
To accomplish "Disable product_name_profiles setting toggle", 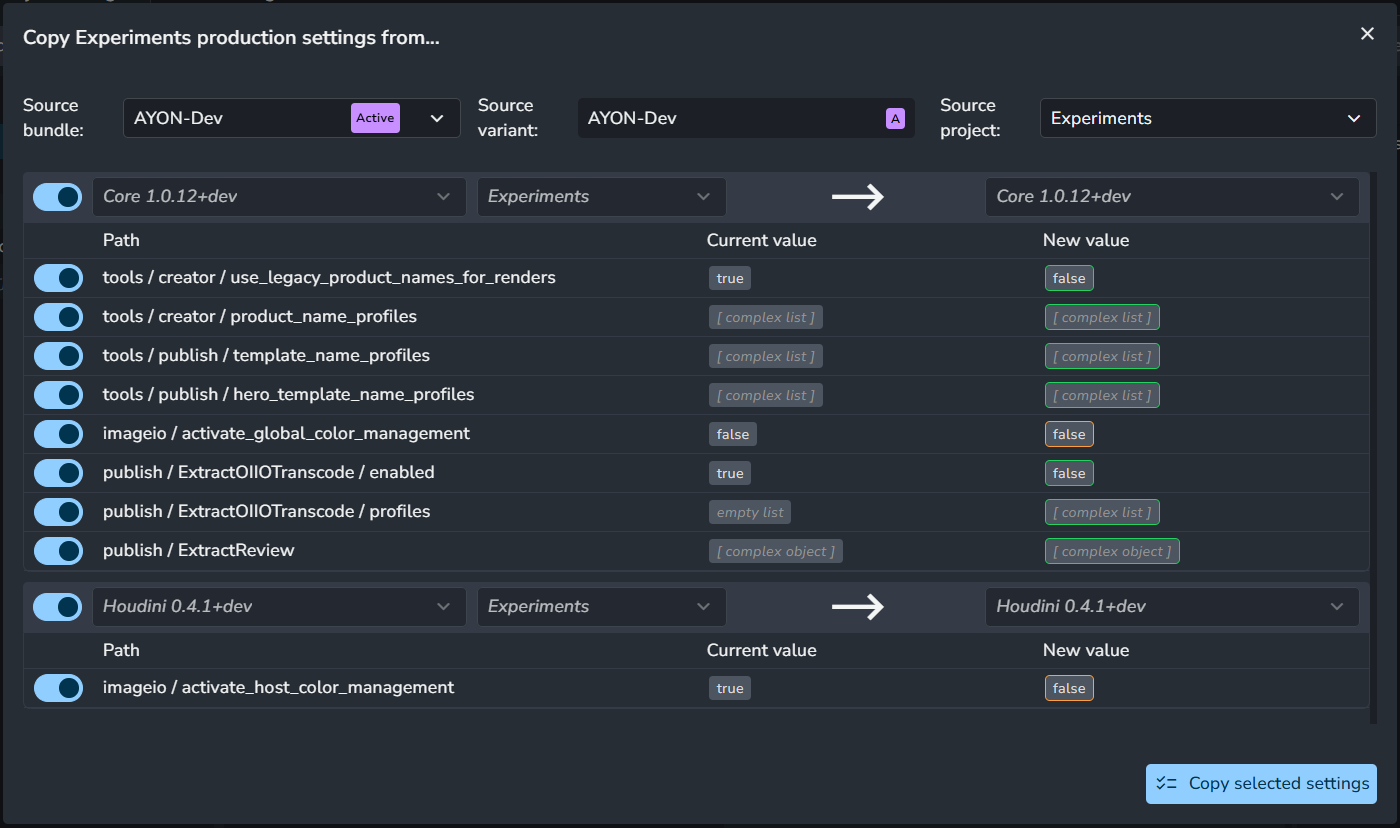I will 58,317.
